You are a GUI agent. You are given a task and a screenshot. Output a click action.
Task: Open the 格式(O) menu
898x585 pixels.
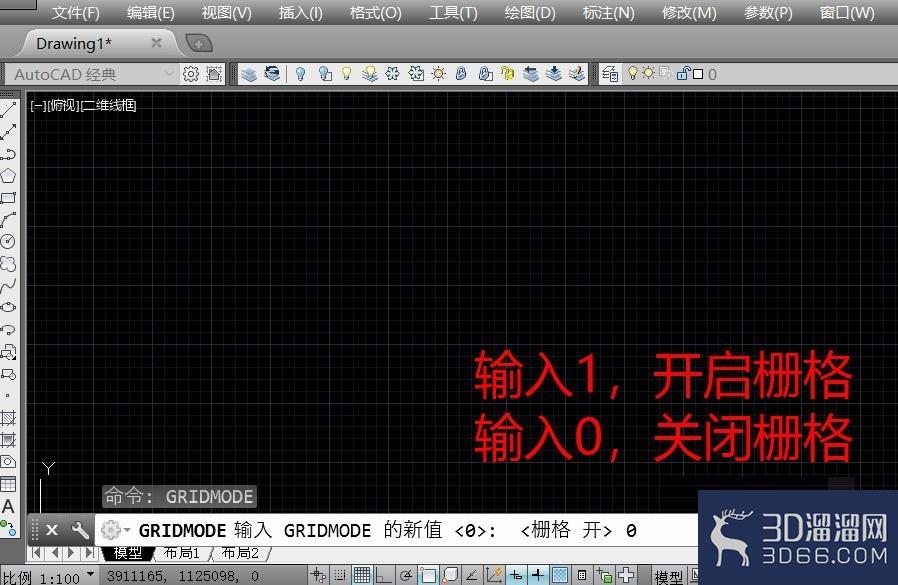[376, 13]
